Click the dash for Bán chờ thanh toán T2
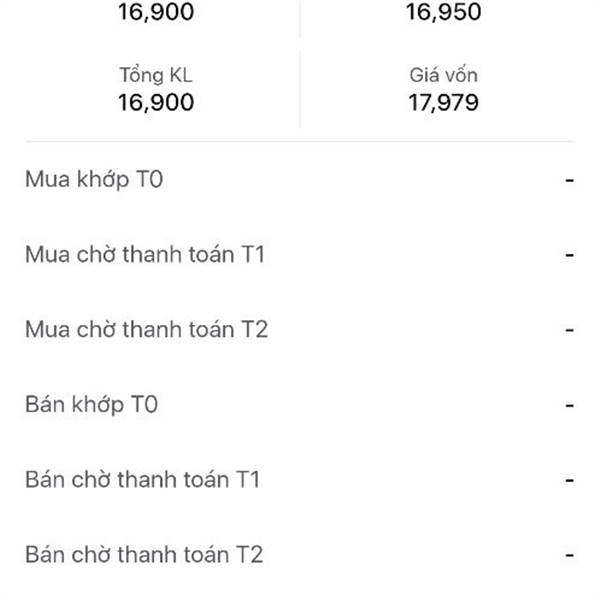This screenshot has width=600, height=600. click(569, 556)
